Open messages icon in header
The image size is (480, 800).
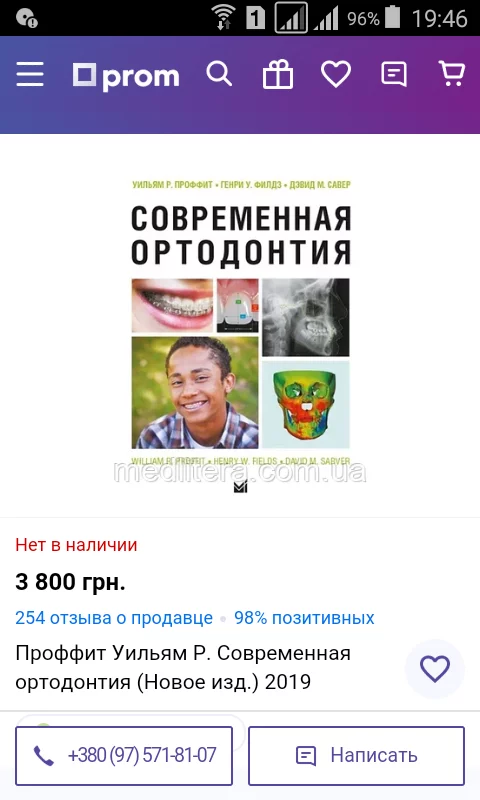click(x=394, y=74)
